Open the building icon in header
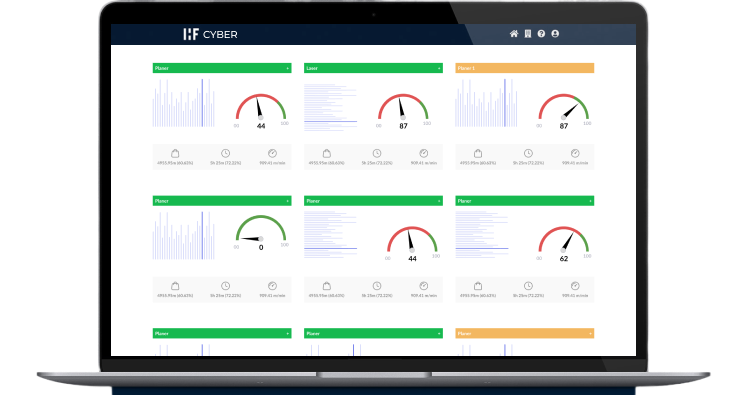748x395 pixels. tap(528, 34)
